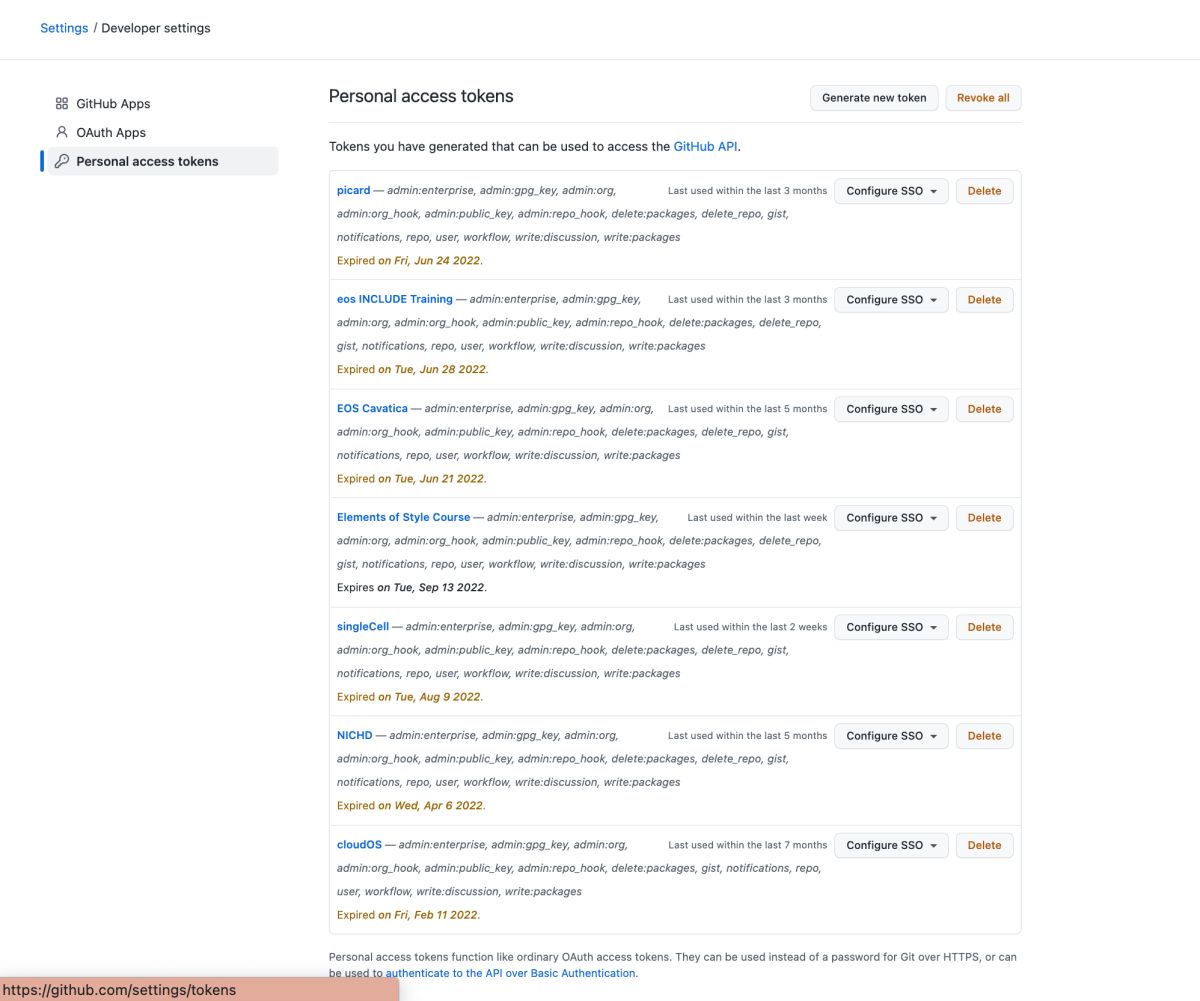Click 'Expired on Wed, Apr 6 2022' text
Screen dimensions: 1200x1001
click(411, 805)
